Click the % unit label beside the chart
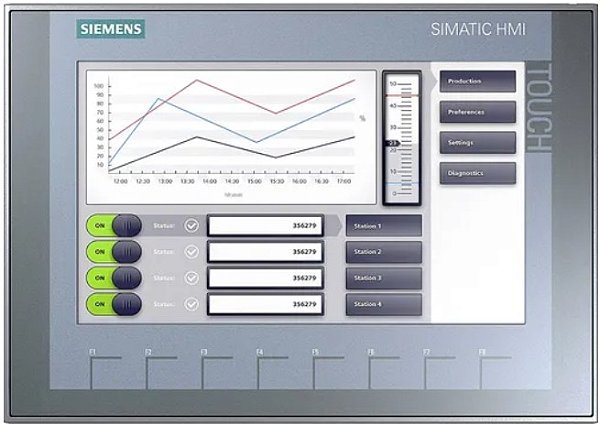 click(x=362, y=119)
